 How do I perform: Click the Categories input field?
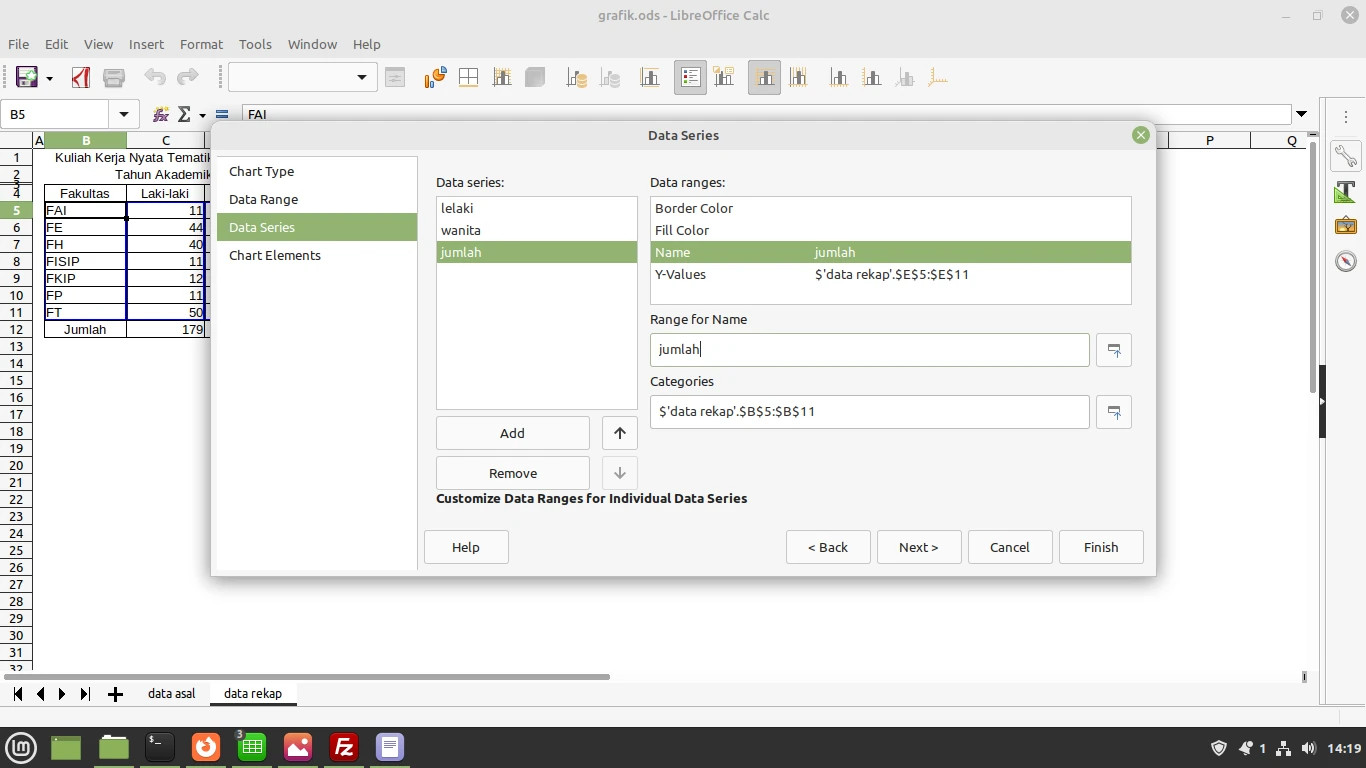[x=870, y=412]
